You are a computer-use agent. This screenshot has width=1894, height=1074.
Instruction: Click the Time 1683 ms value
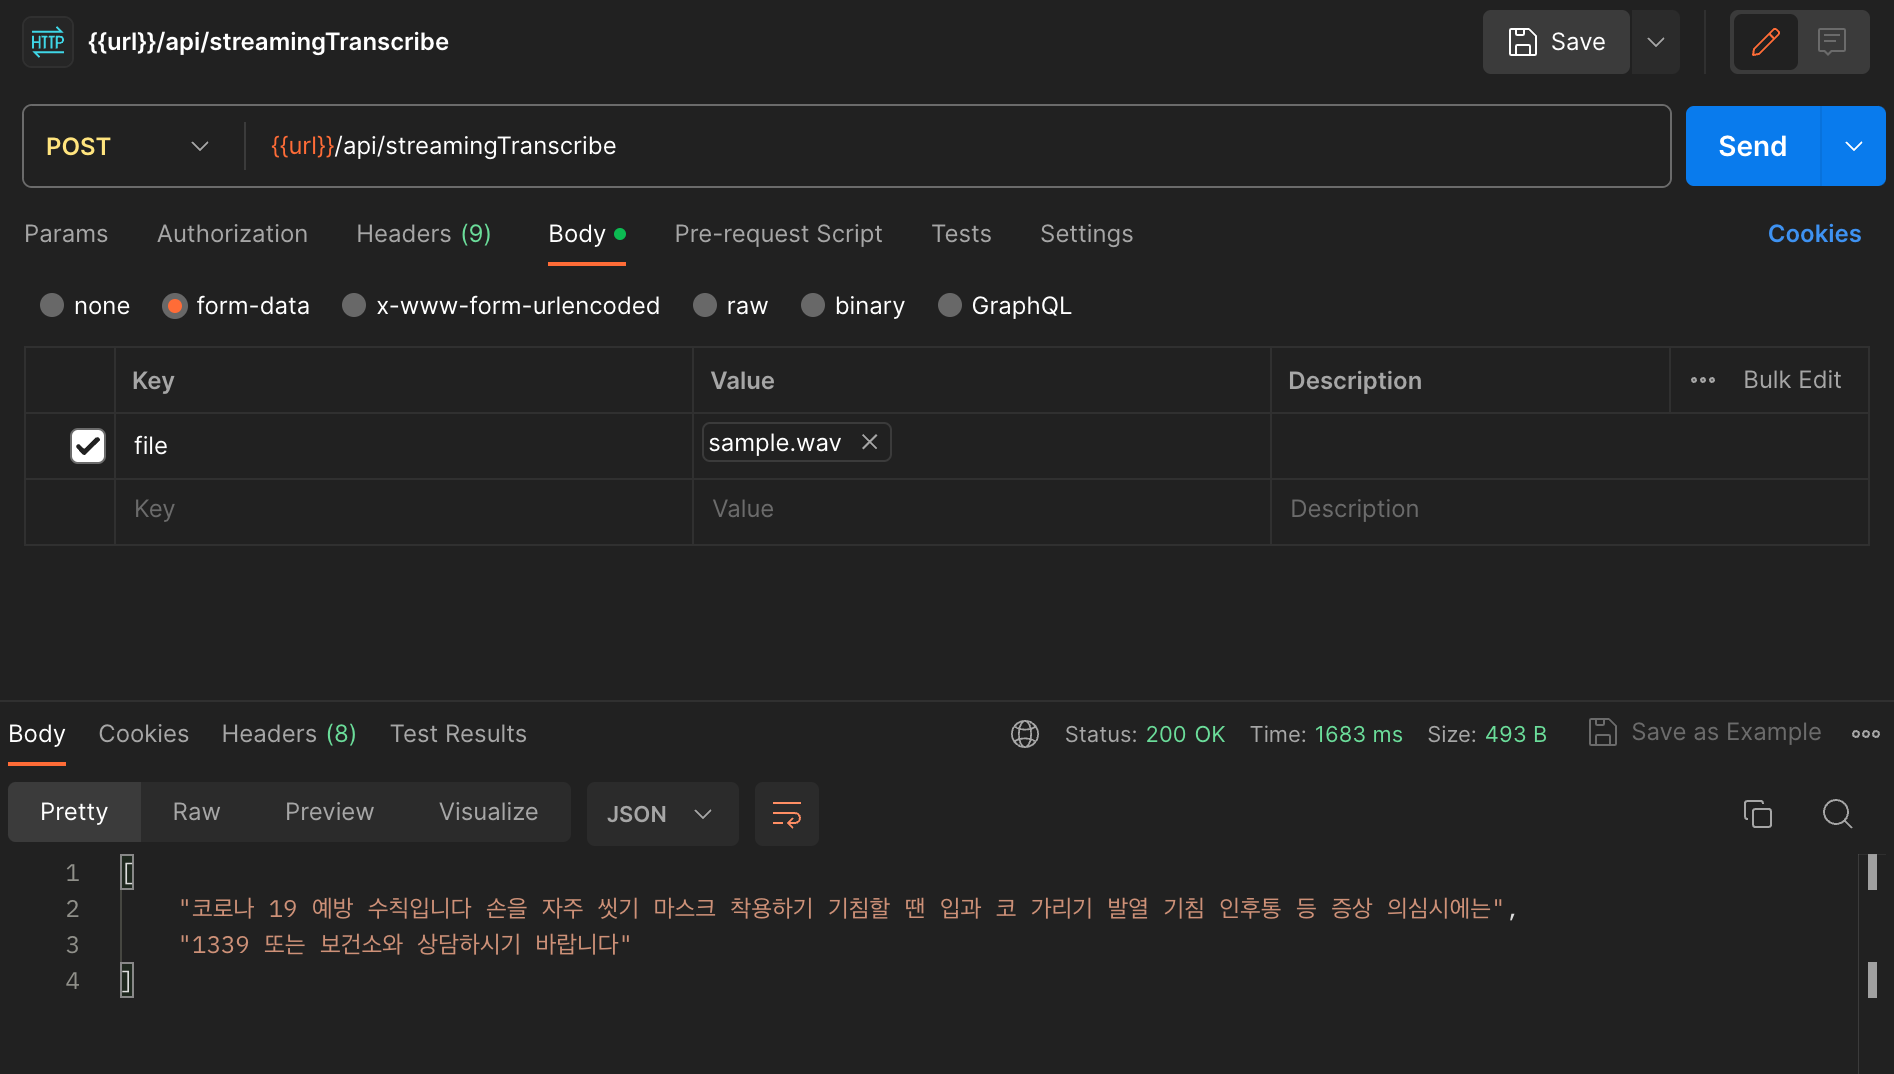point(1358,734)
